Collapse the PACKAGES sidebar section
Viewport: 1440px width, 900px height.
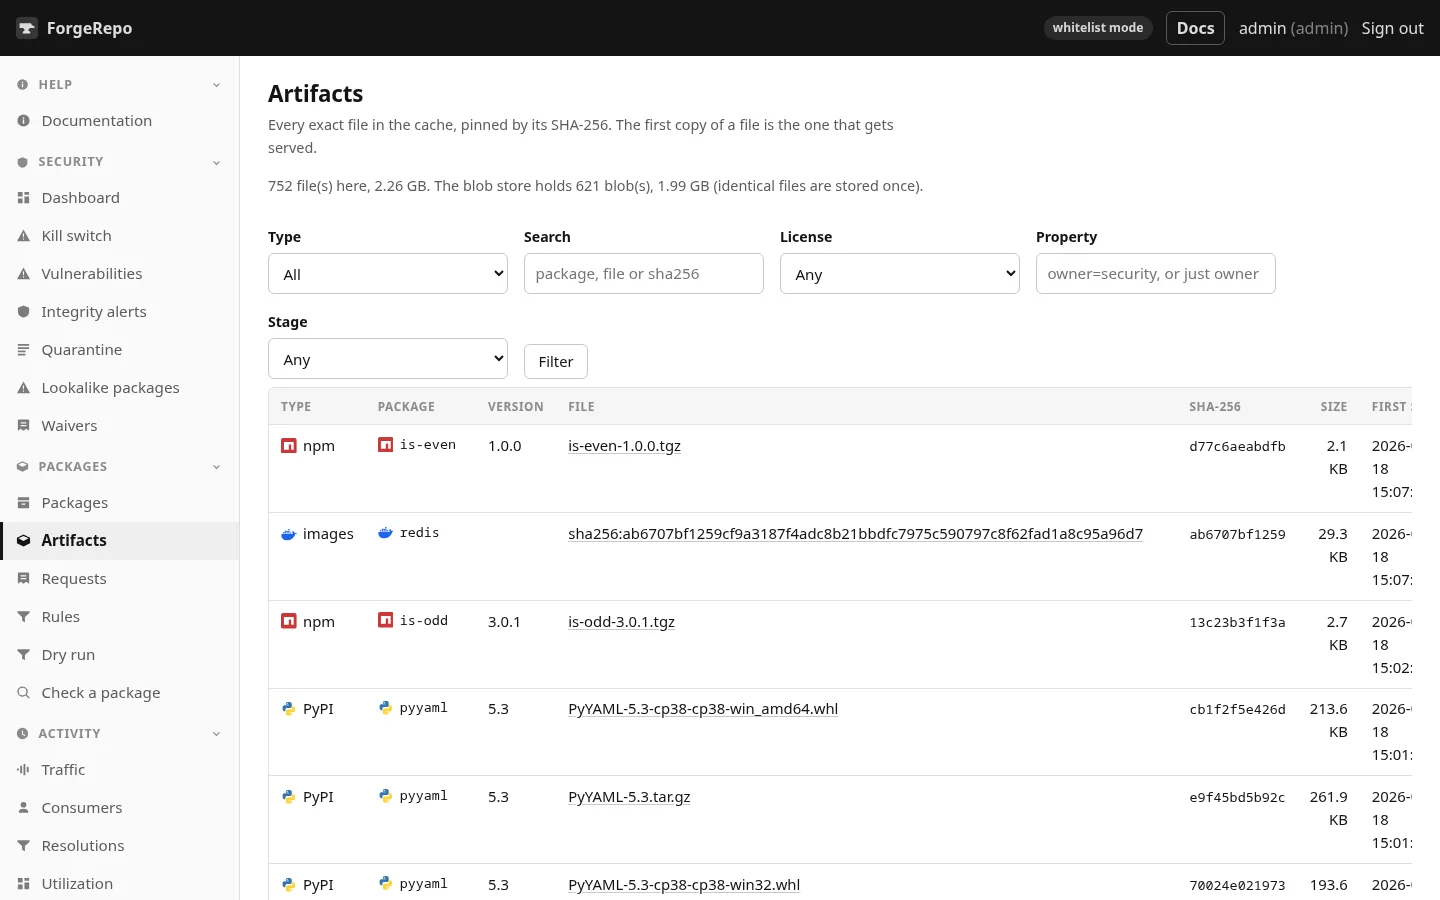point(120,467)
